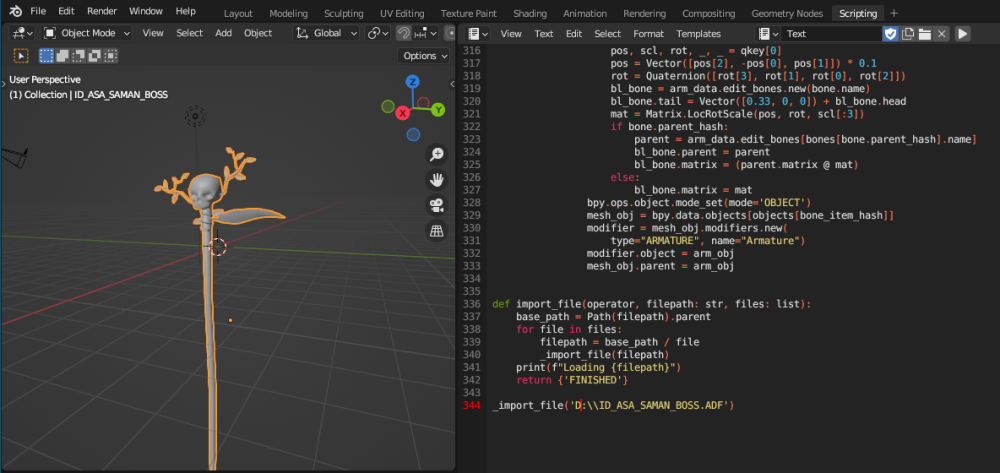Click the zoom magnifier in the viewport
The height and width of the screenshot is (473, 1000).
point(437,154)
